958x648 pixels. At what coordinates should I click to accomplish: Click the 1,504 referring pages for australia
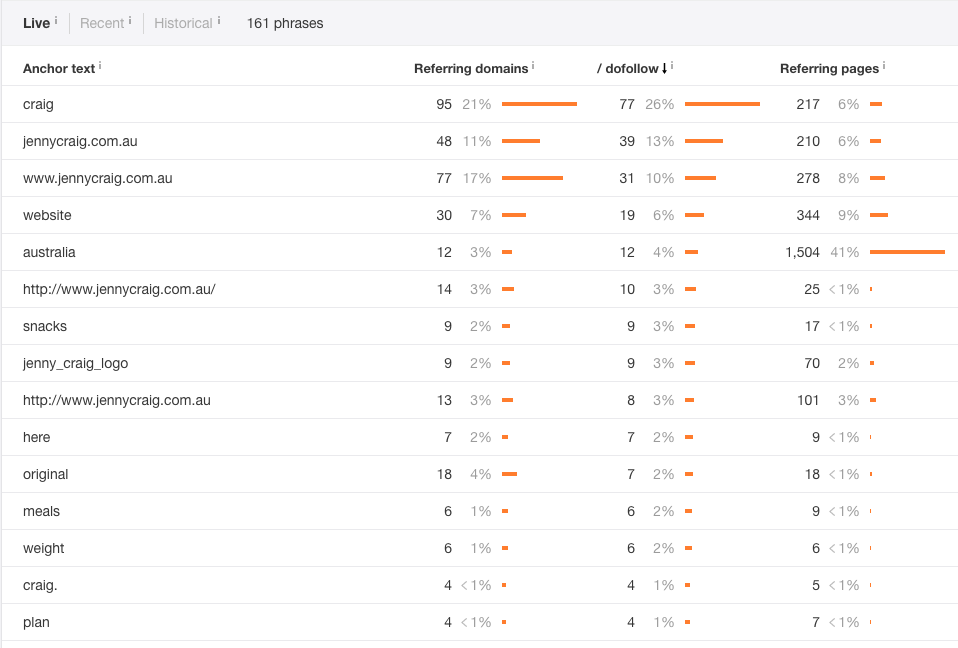click(803, 252)
